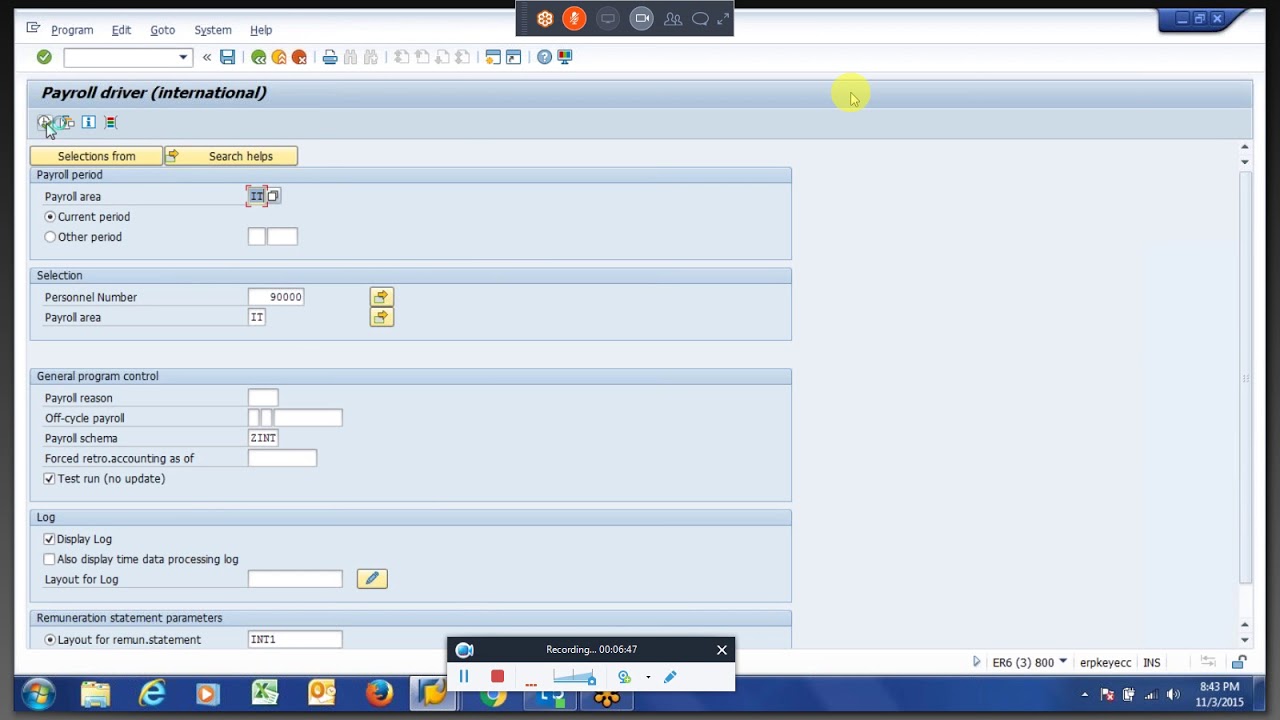The height and width of the screenshot is (720, 1280).
Task: Click the remun.statement layout field INT1
Action: pos(295,639)
